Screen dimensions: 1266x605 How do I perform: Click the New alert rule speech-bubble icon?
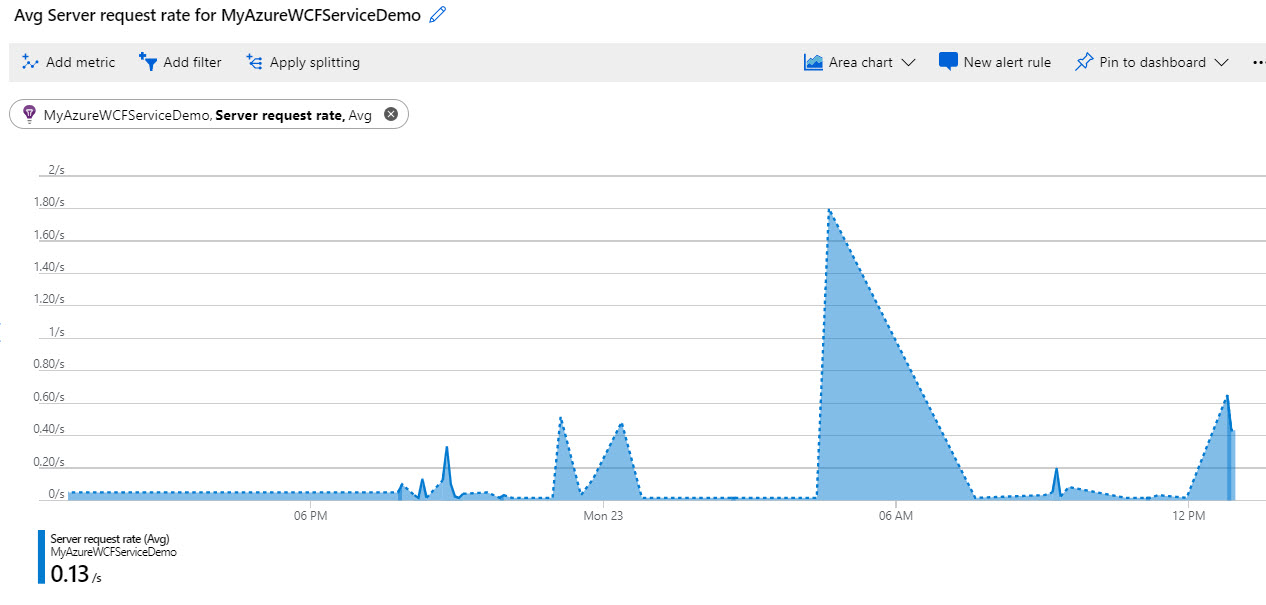point(948,62)
